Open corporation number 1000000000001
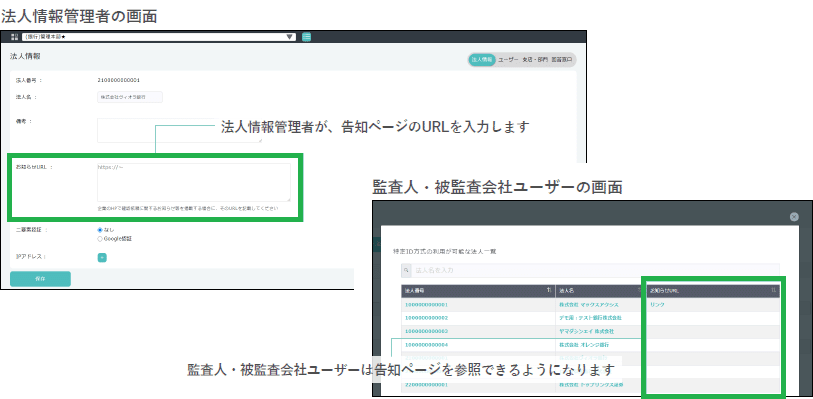 pyautogui.click(x=426, y=305)
